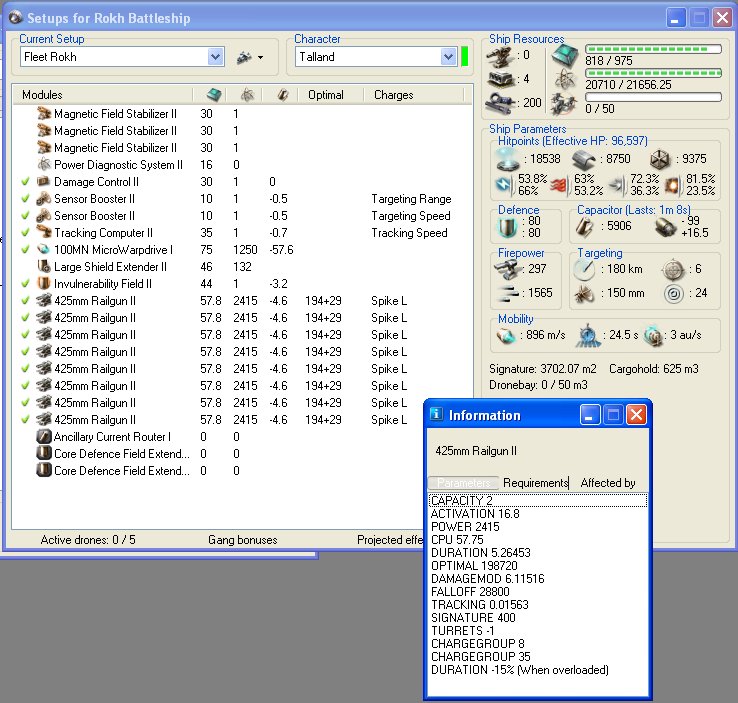Open the Gang bonuses section

click(242, 540)
